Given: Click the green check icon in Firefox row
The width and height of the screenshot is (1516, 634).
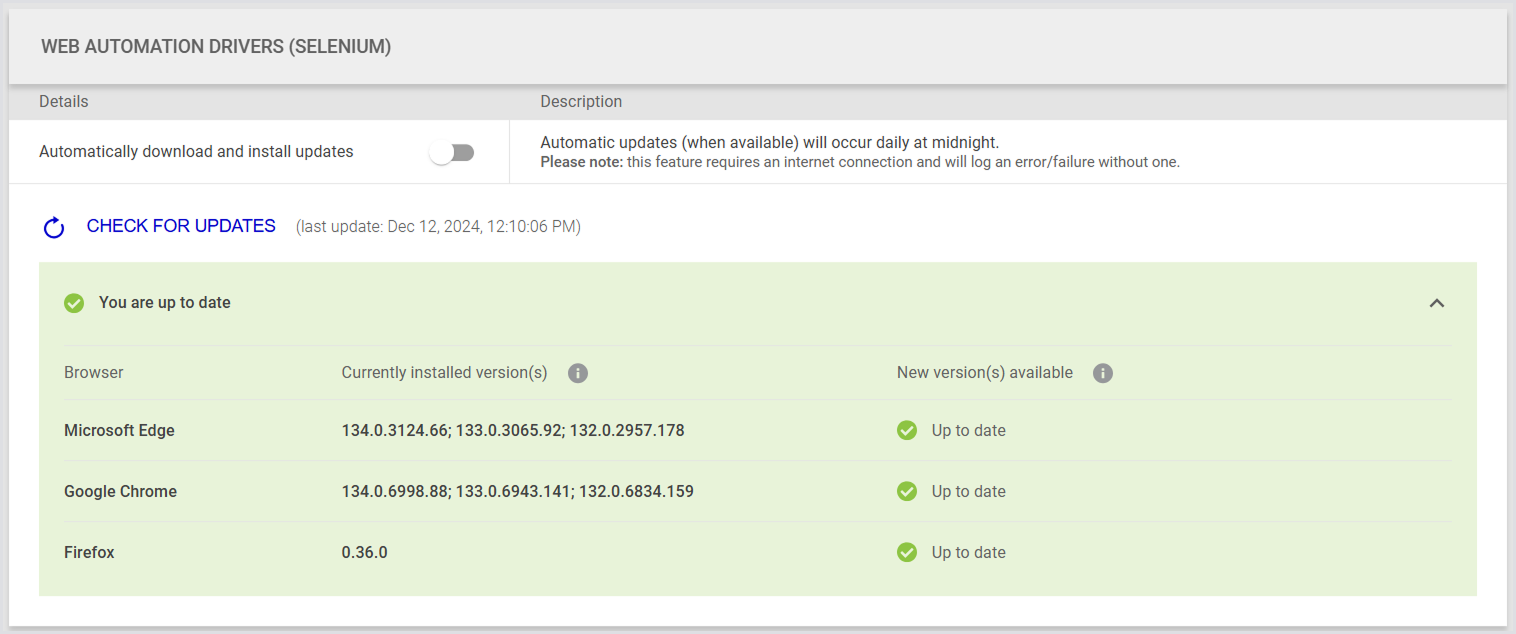Looking at the screenshot, I should [907, 553].
